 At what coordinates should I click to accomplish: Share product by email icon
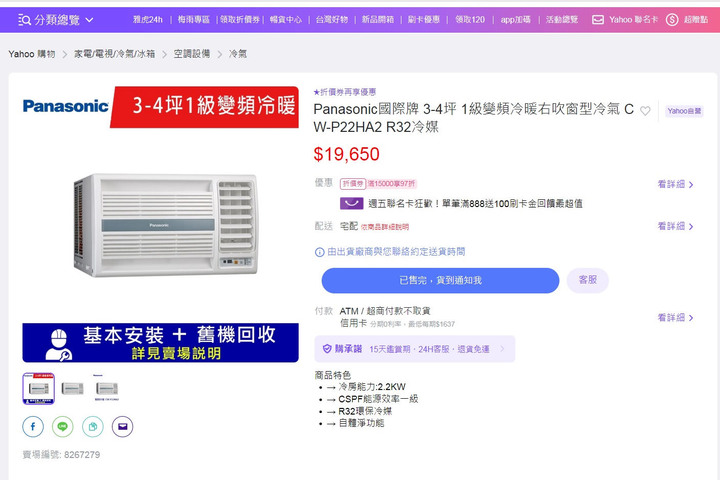123,427
